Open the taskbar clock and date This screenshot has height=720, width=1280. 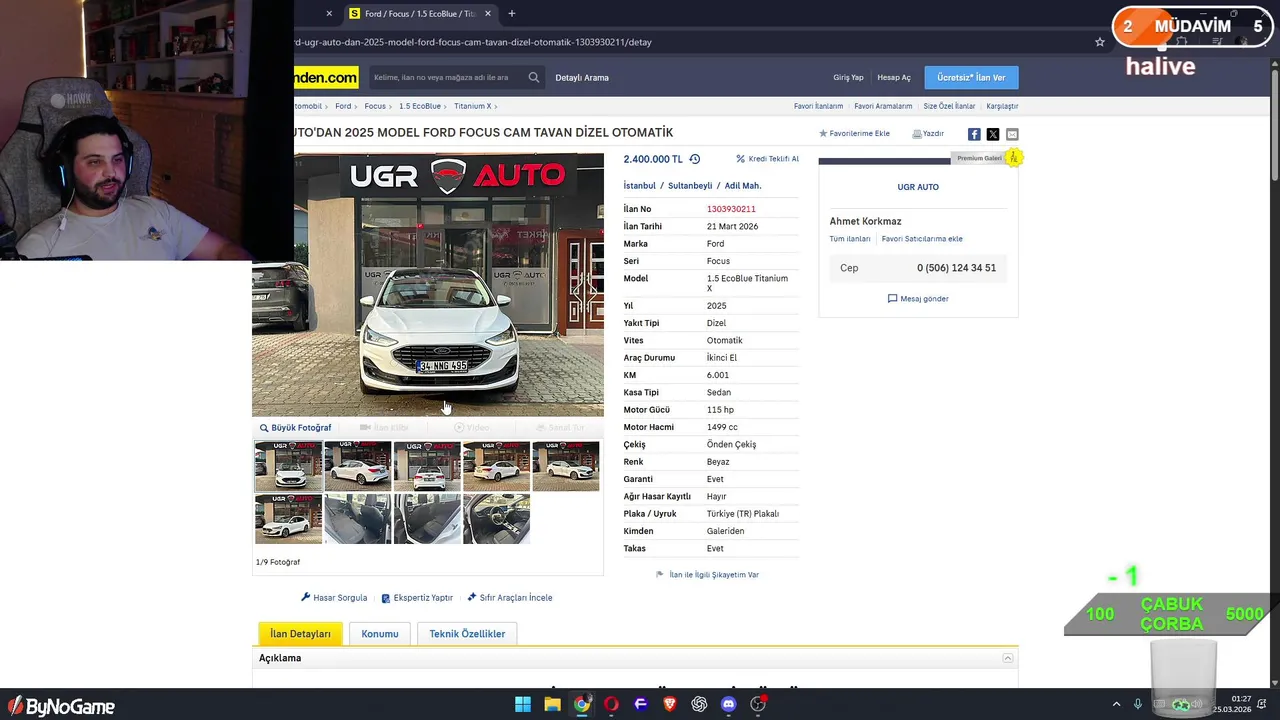coord(1232,704)
